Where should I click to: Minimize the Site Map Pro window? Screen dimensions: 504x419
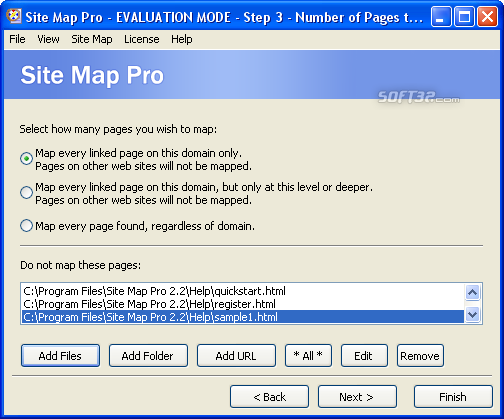point(441,16)
